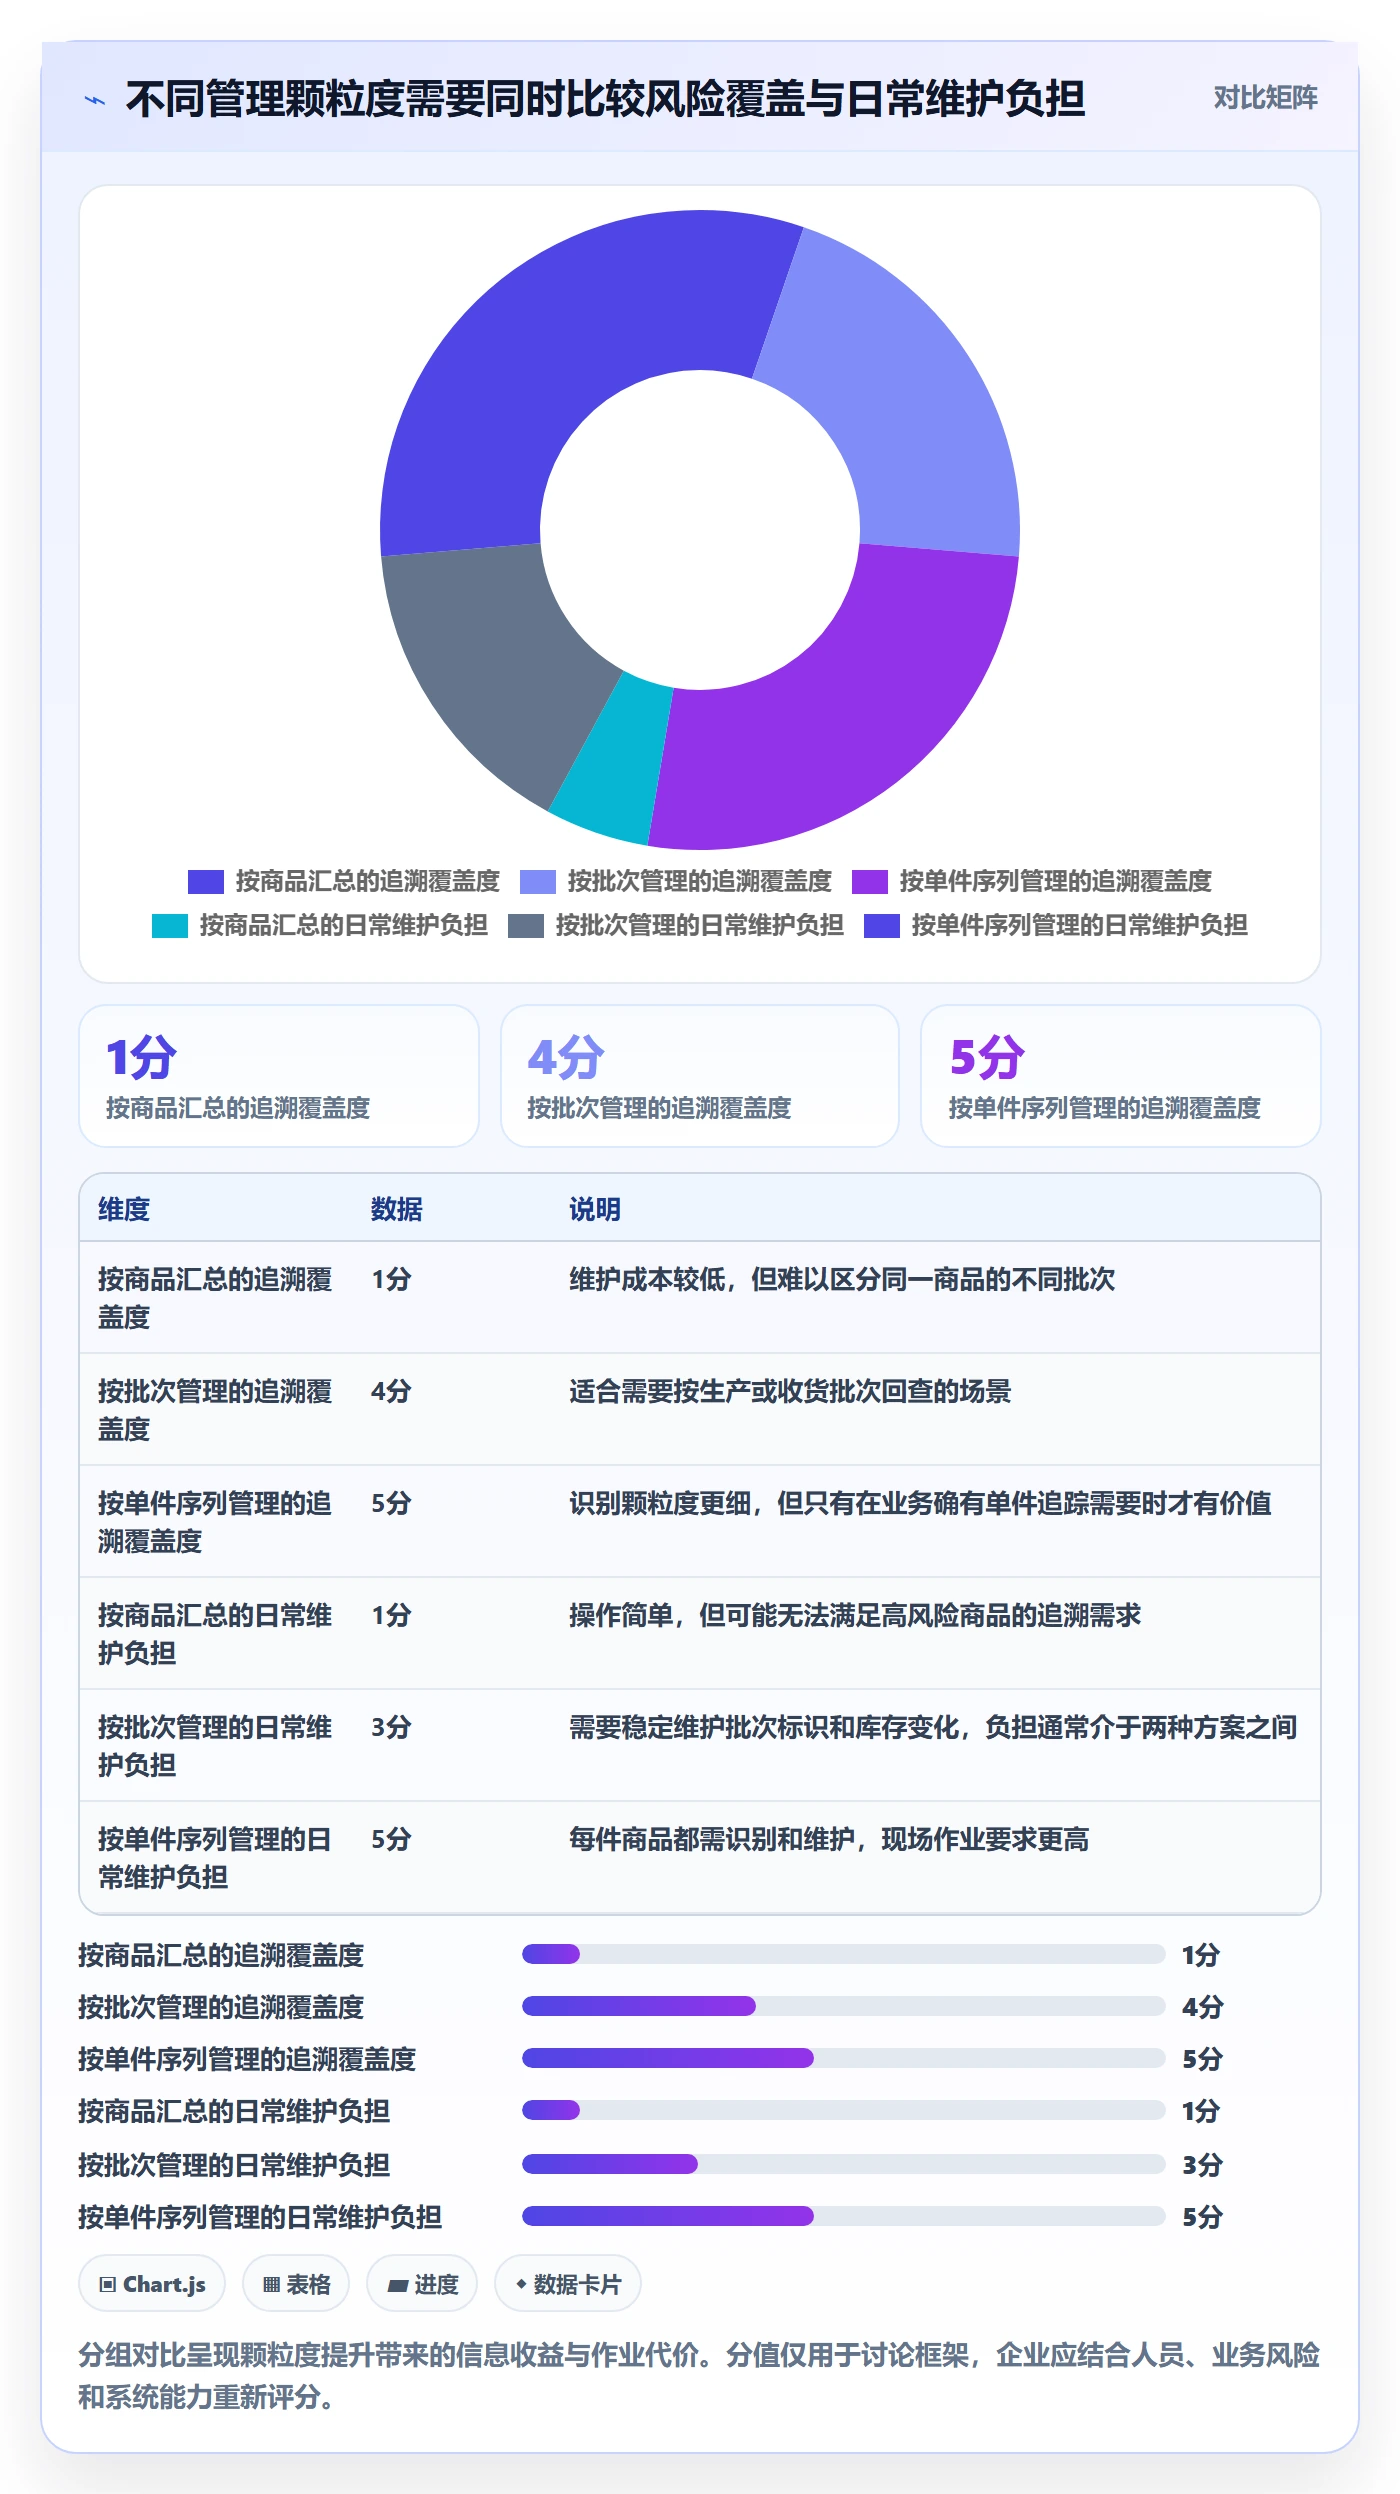Click progress bar for 按商品汇总的追溯覆盖度
Screen dimensions: 1400x2494
click(844, 1954)
